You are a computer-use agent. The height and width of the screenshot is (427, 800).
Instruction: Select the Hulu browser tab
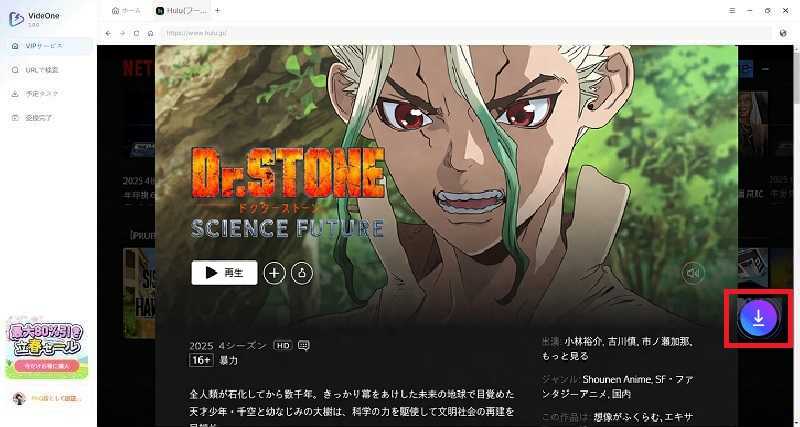[x=181, y=11]
